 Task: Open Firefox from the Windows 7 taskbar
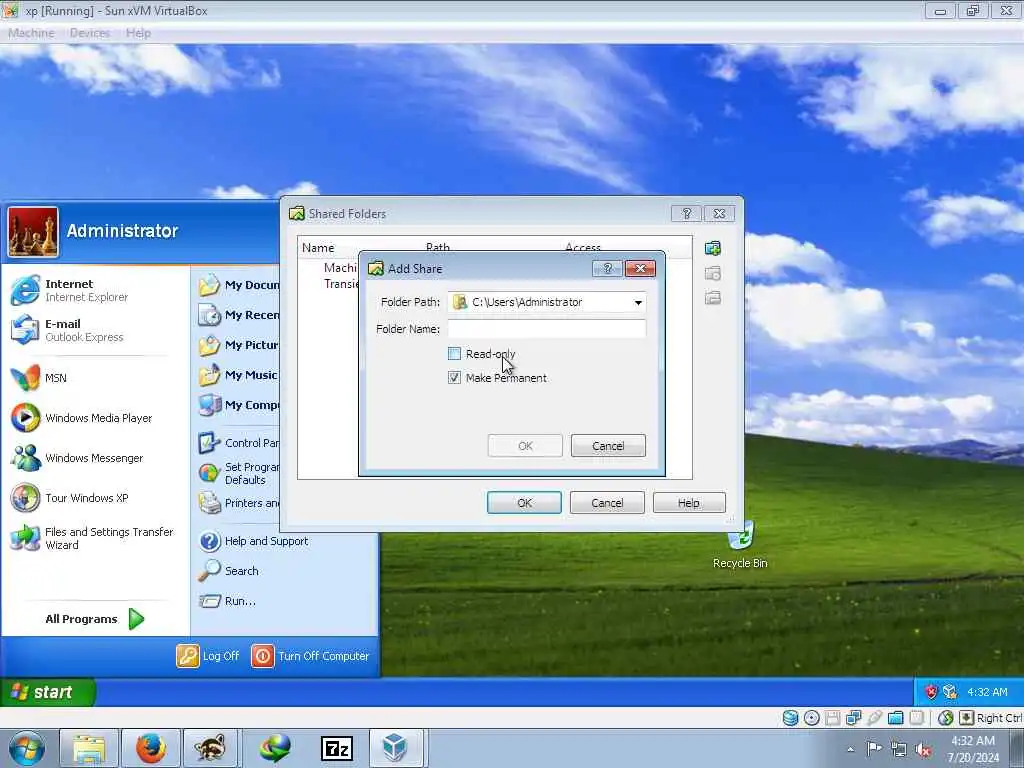click(x=151, y=748)
